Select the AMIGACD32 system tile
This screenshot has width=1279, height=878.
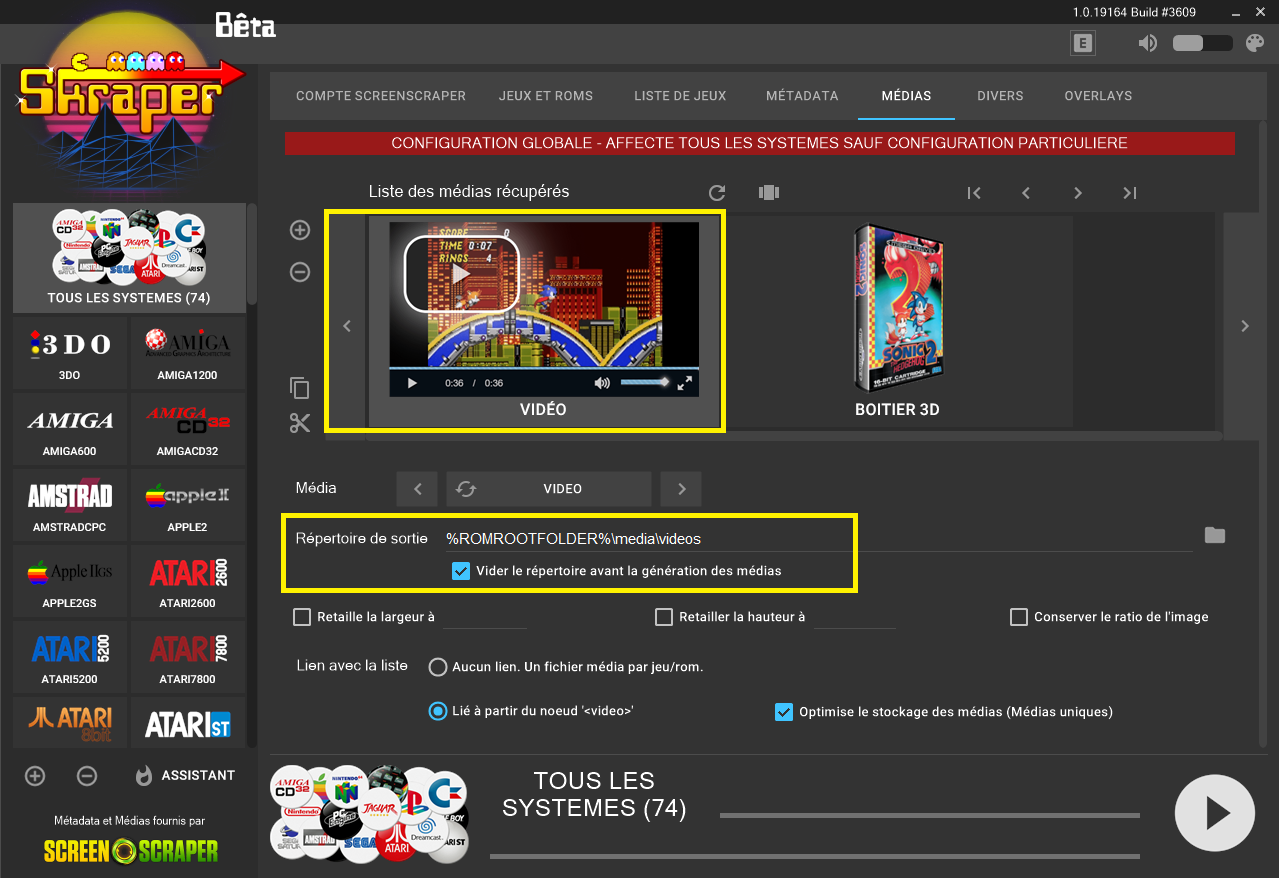coord(187,429)
